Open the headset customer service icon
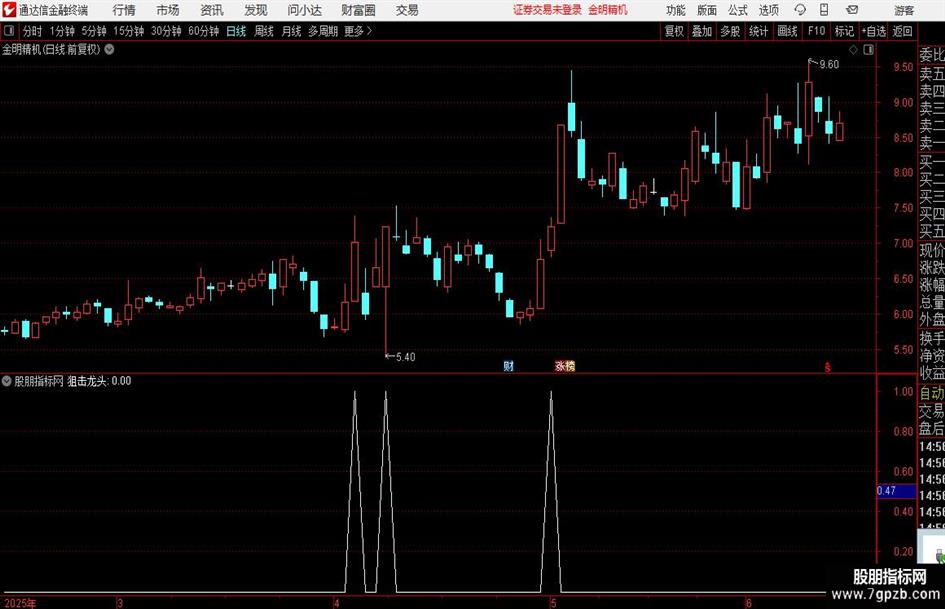The height and width of the screenshot is (609, 945). tap(800, 10)
